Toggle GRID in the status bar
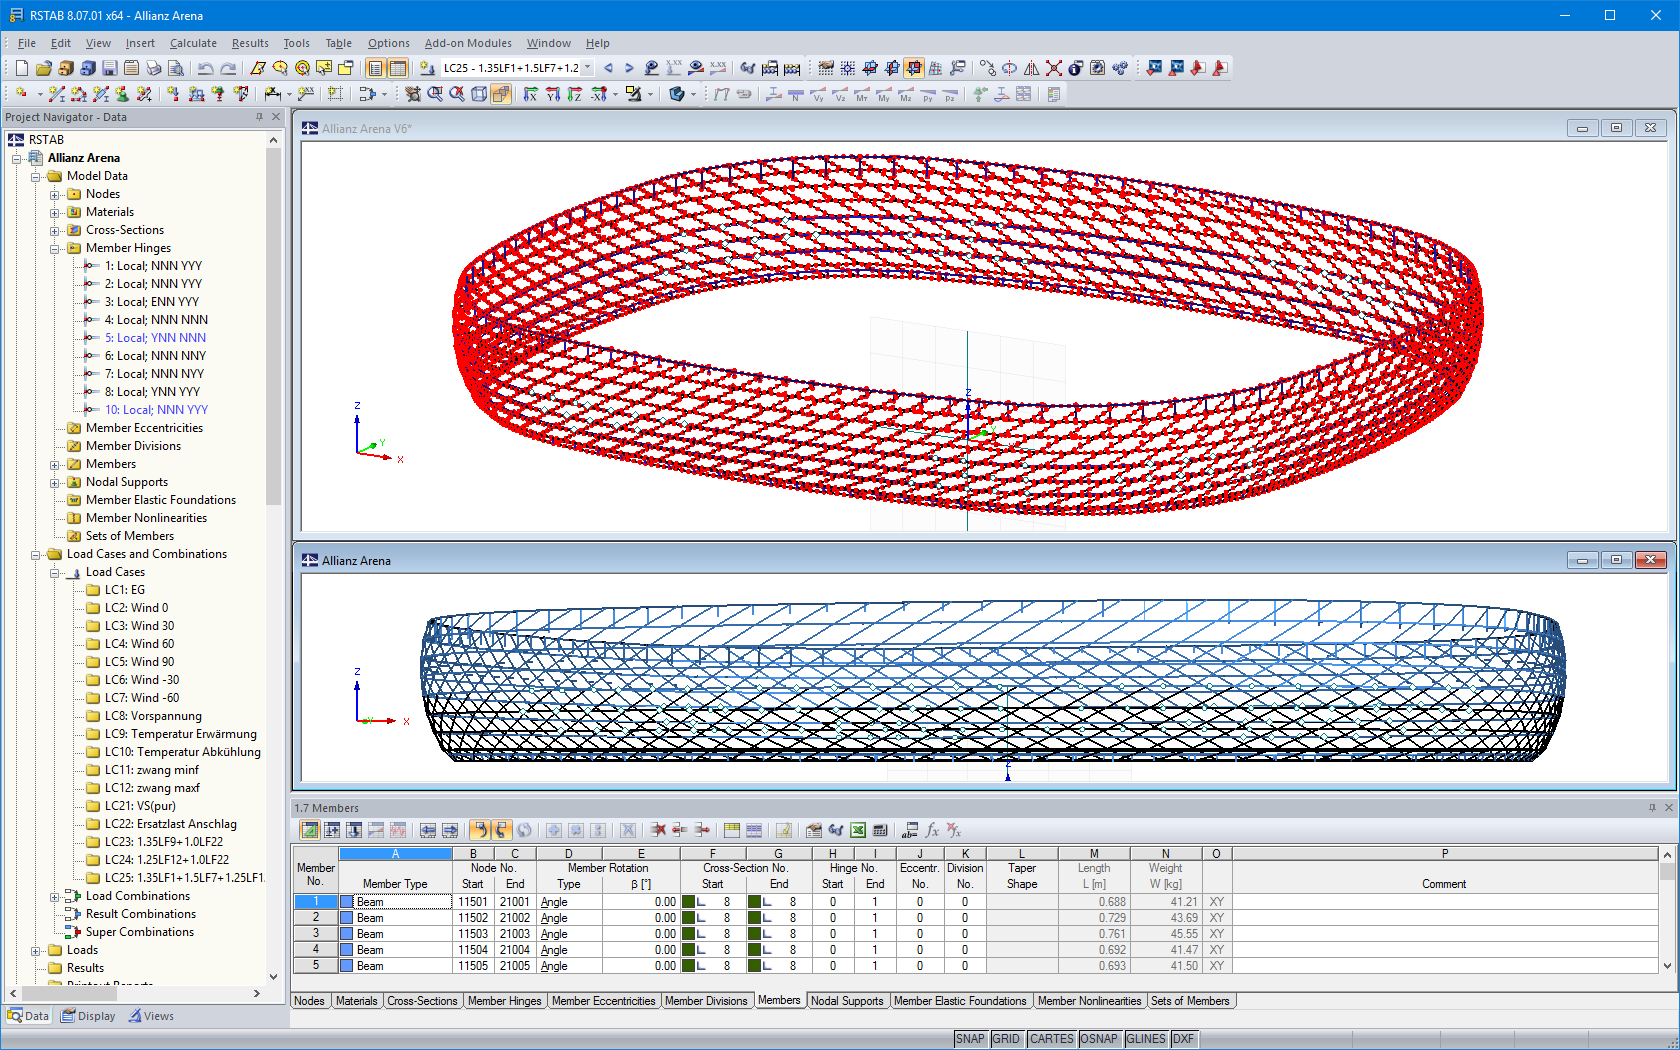 [x=1007, y=1039]
